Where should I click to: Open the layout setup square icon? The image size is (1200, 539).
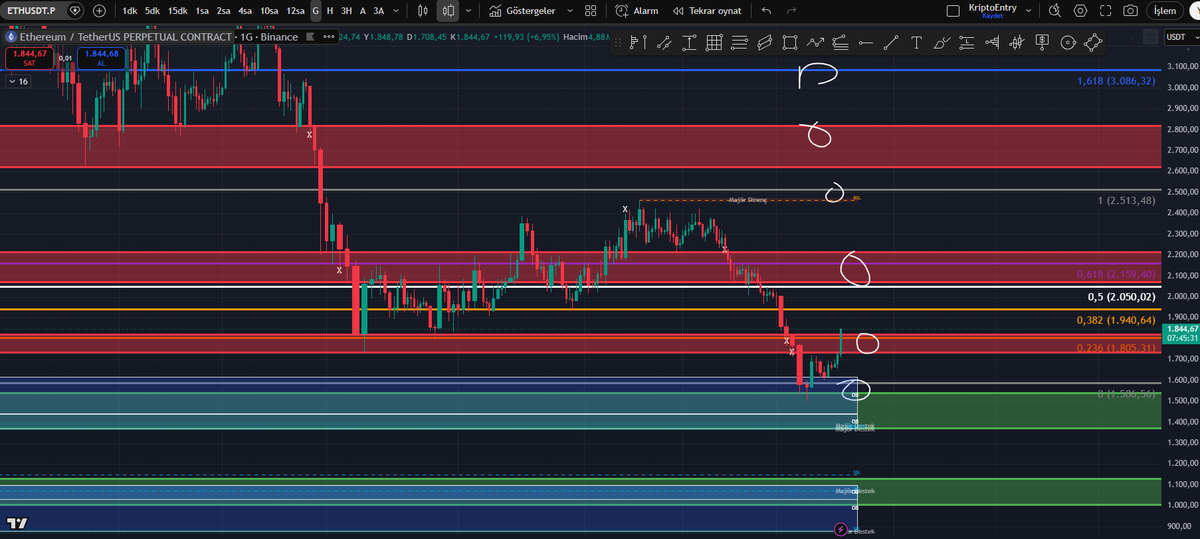click(x=953, y=11)
